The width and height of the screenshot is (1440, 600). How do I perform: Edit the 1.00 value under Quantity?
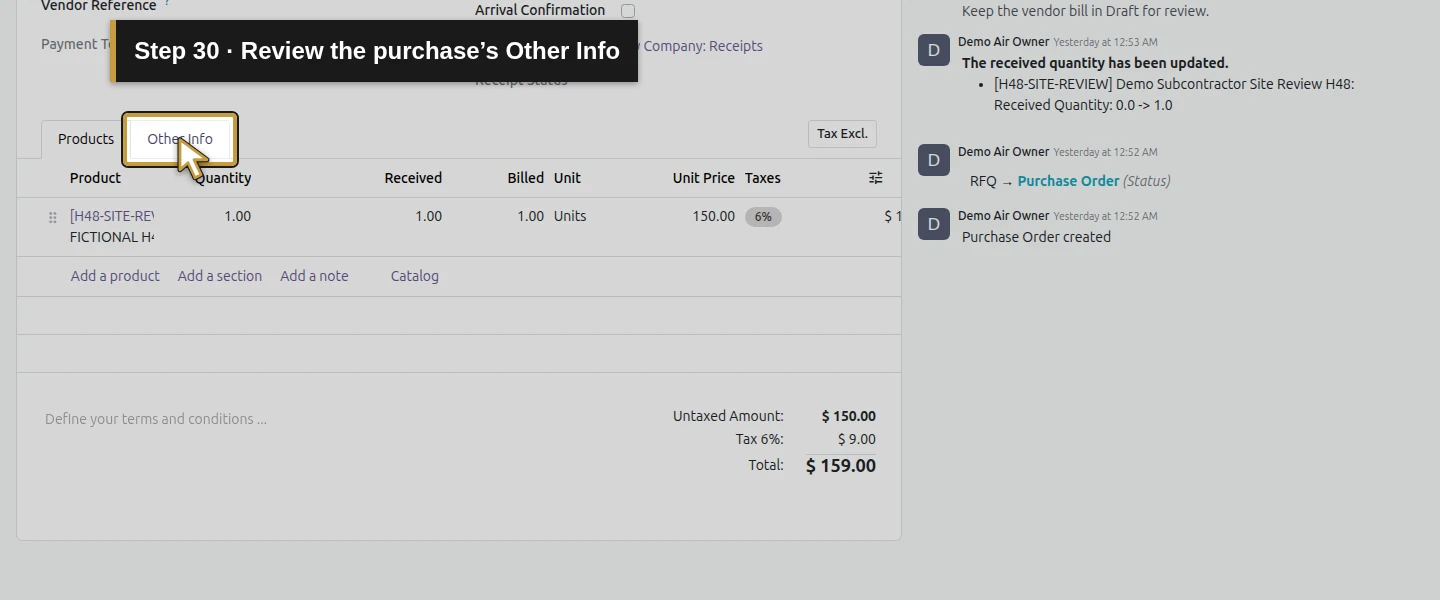pyautogui.click(x=238, y=216)
